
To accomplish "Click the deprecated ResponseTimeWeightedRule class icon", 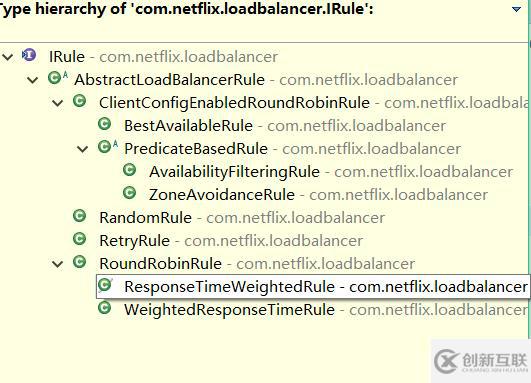I will (105, 285).
